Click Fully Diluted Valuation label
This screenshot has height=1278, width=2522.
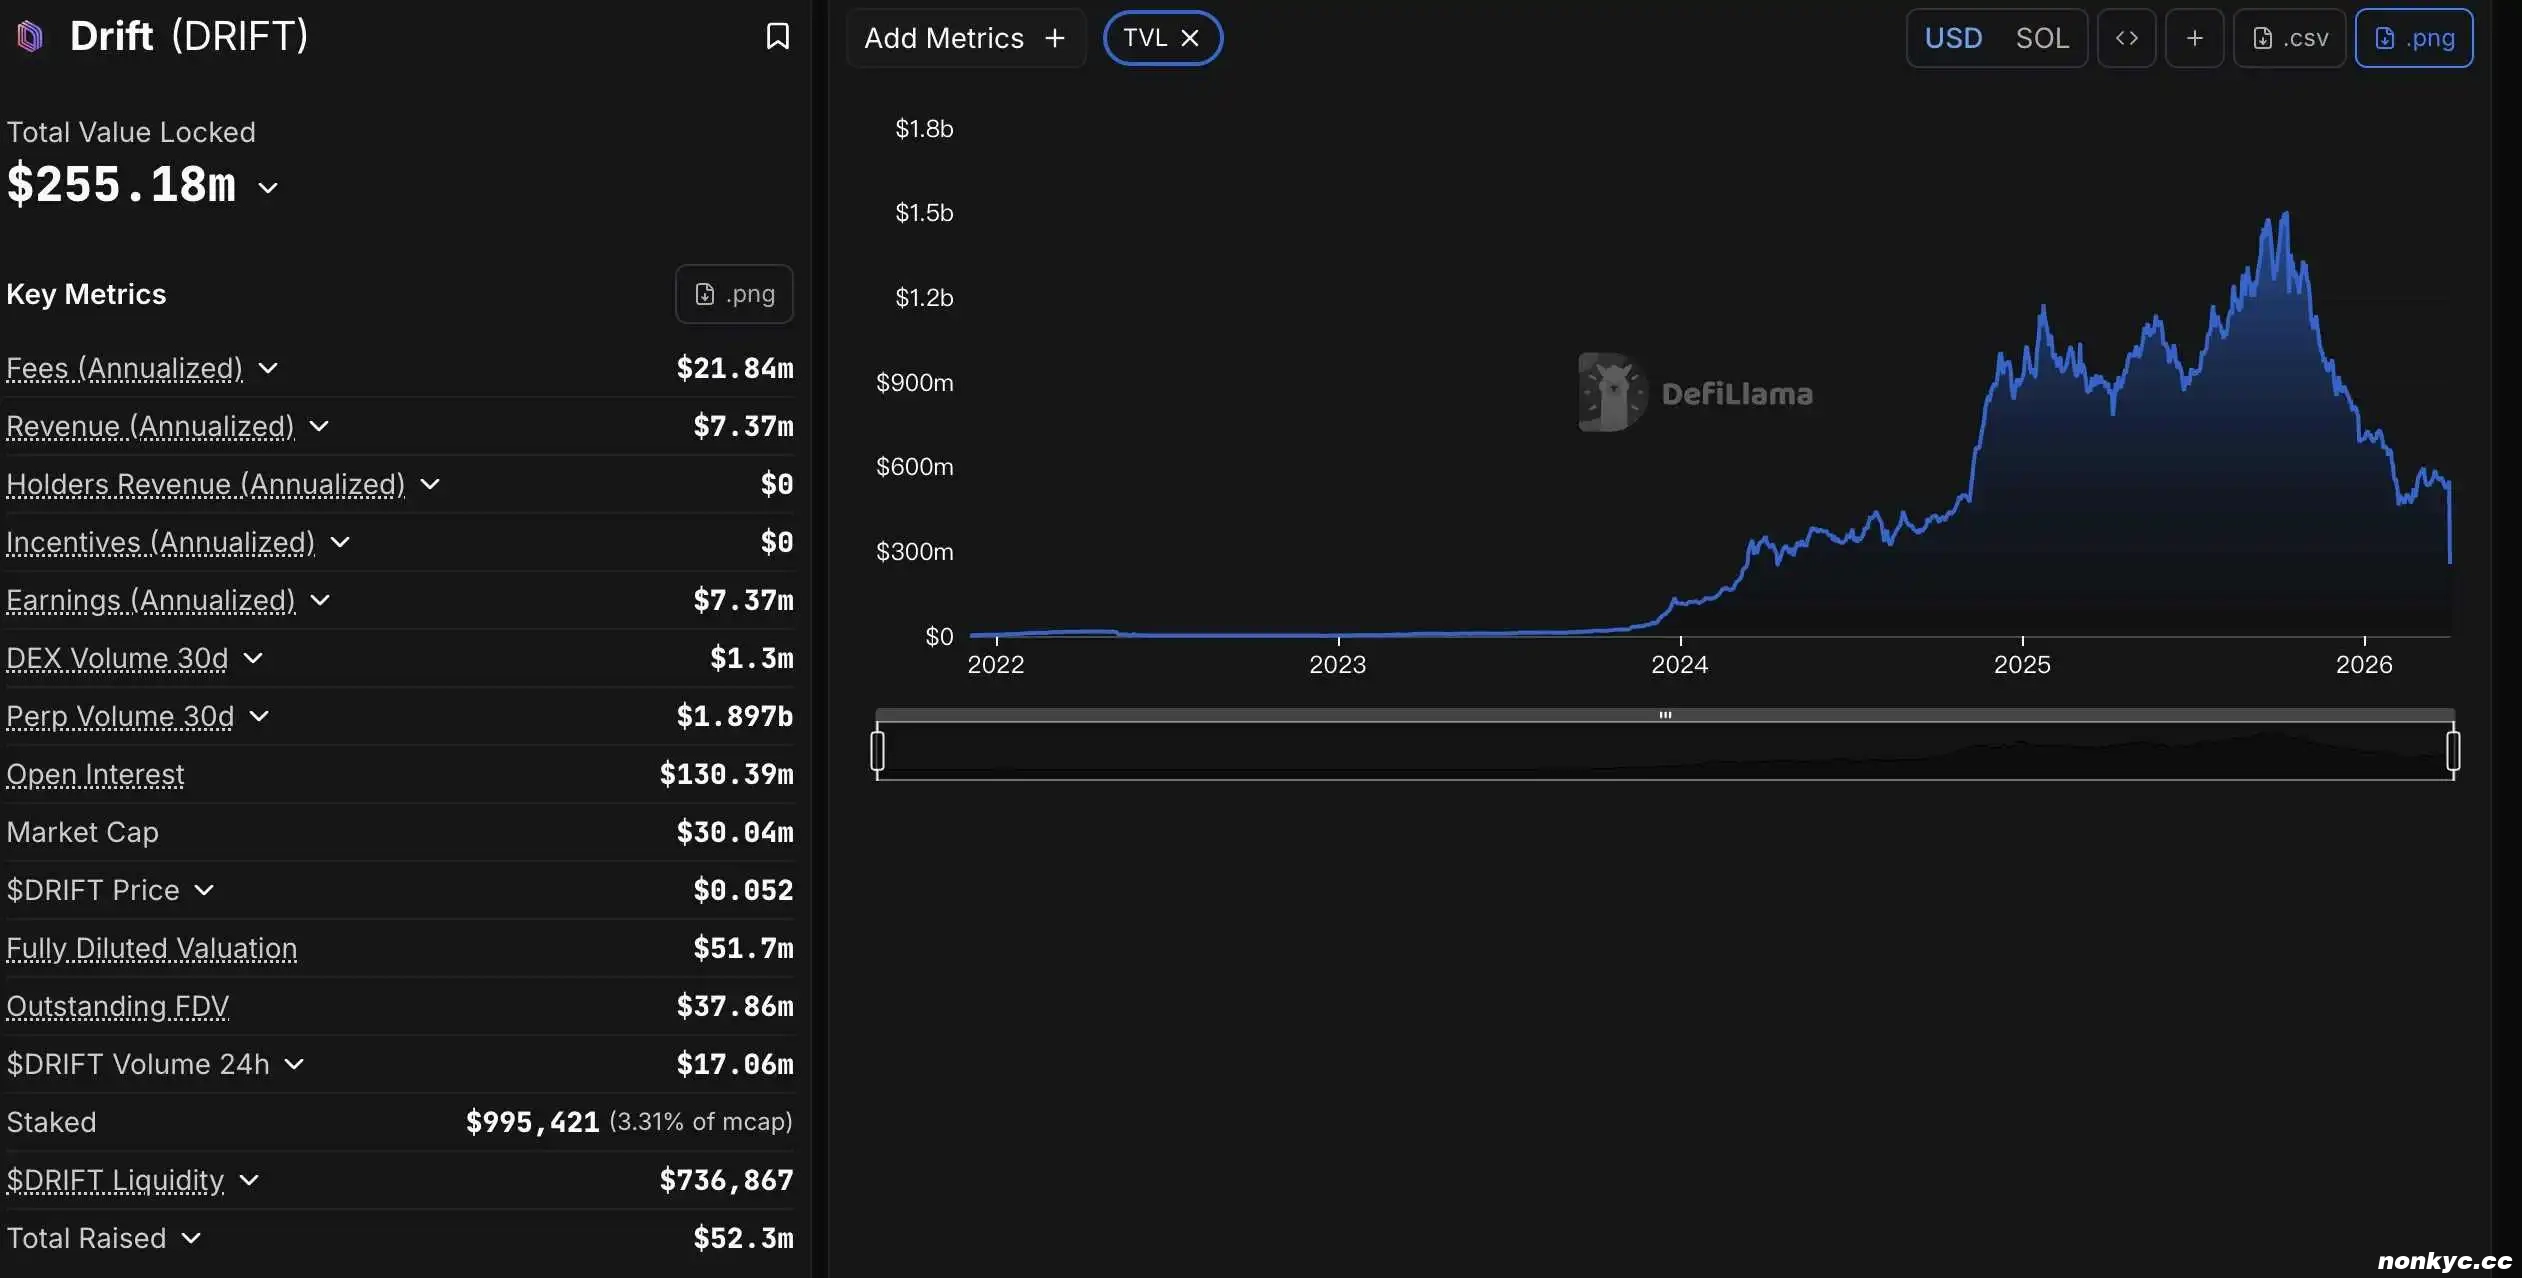[151, 948]
